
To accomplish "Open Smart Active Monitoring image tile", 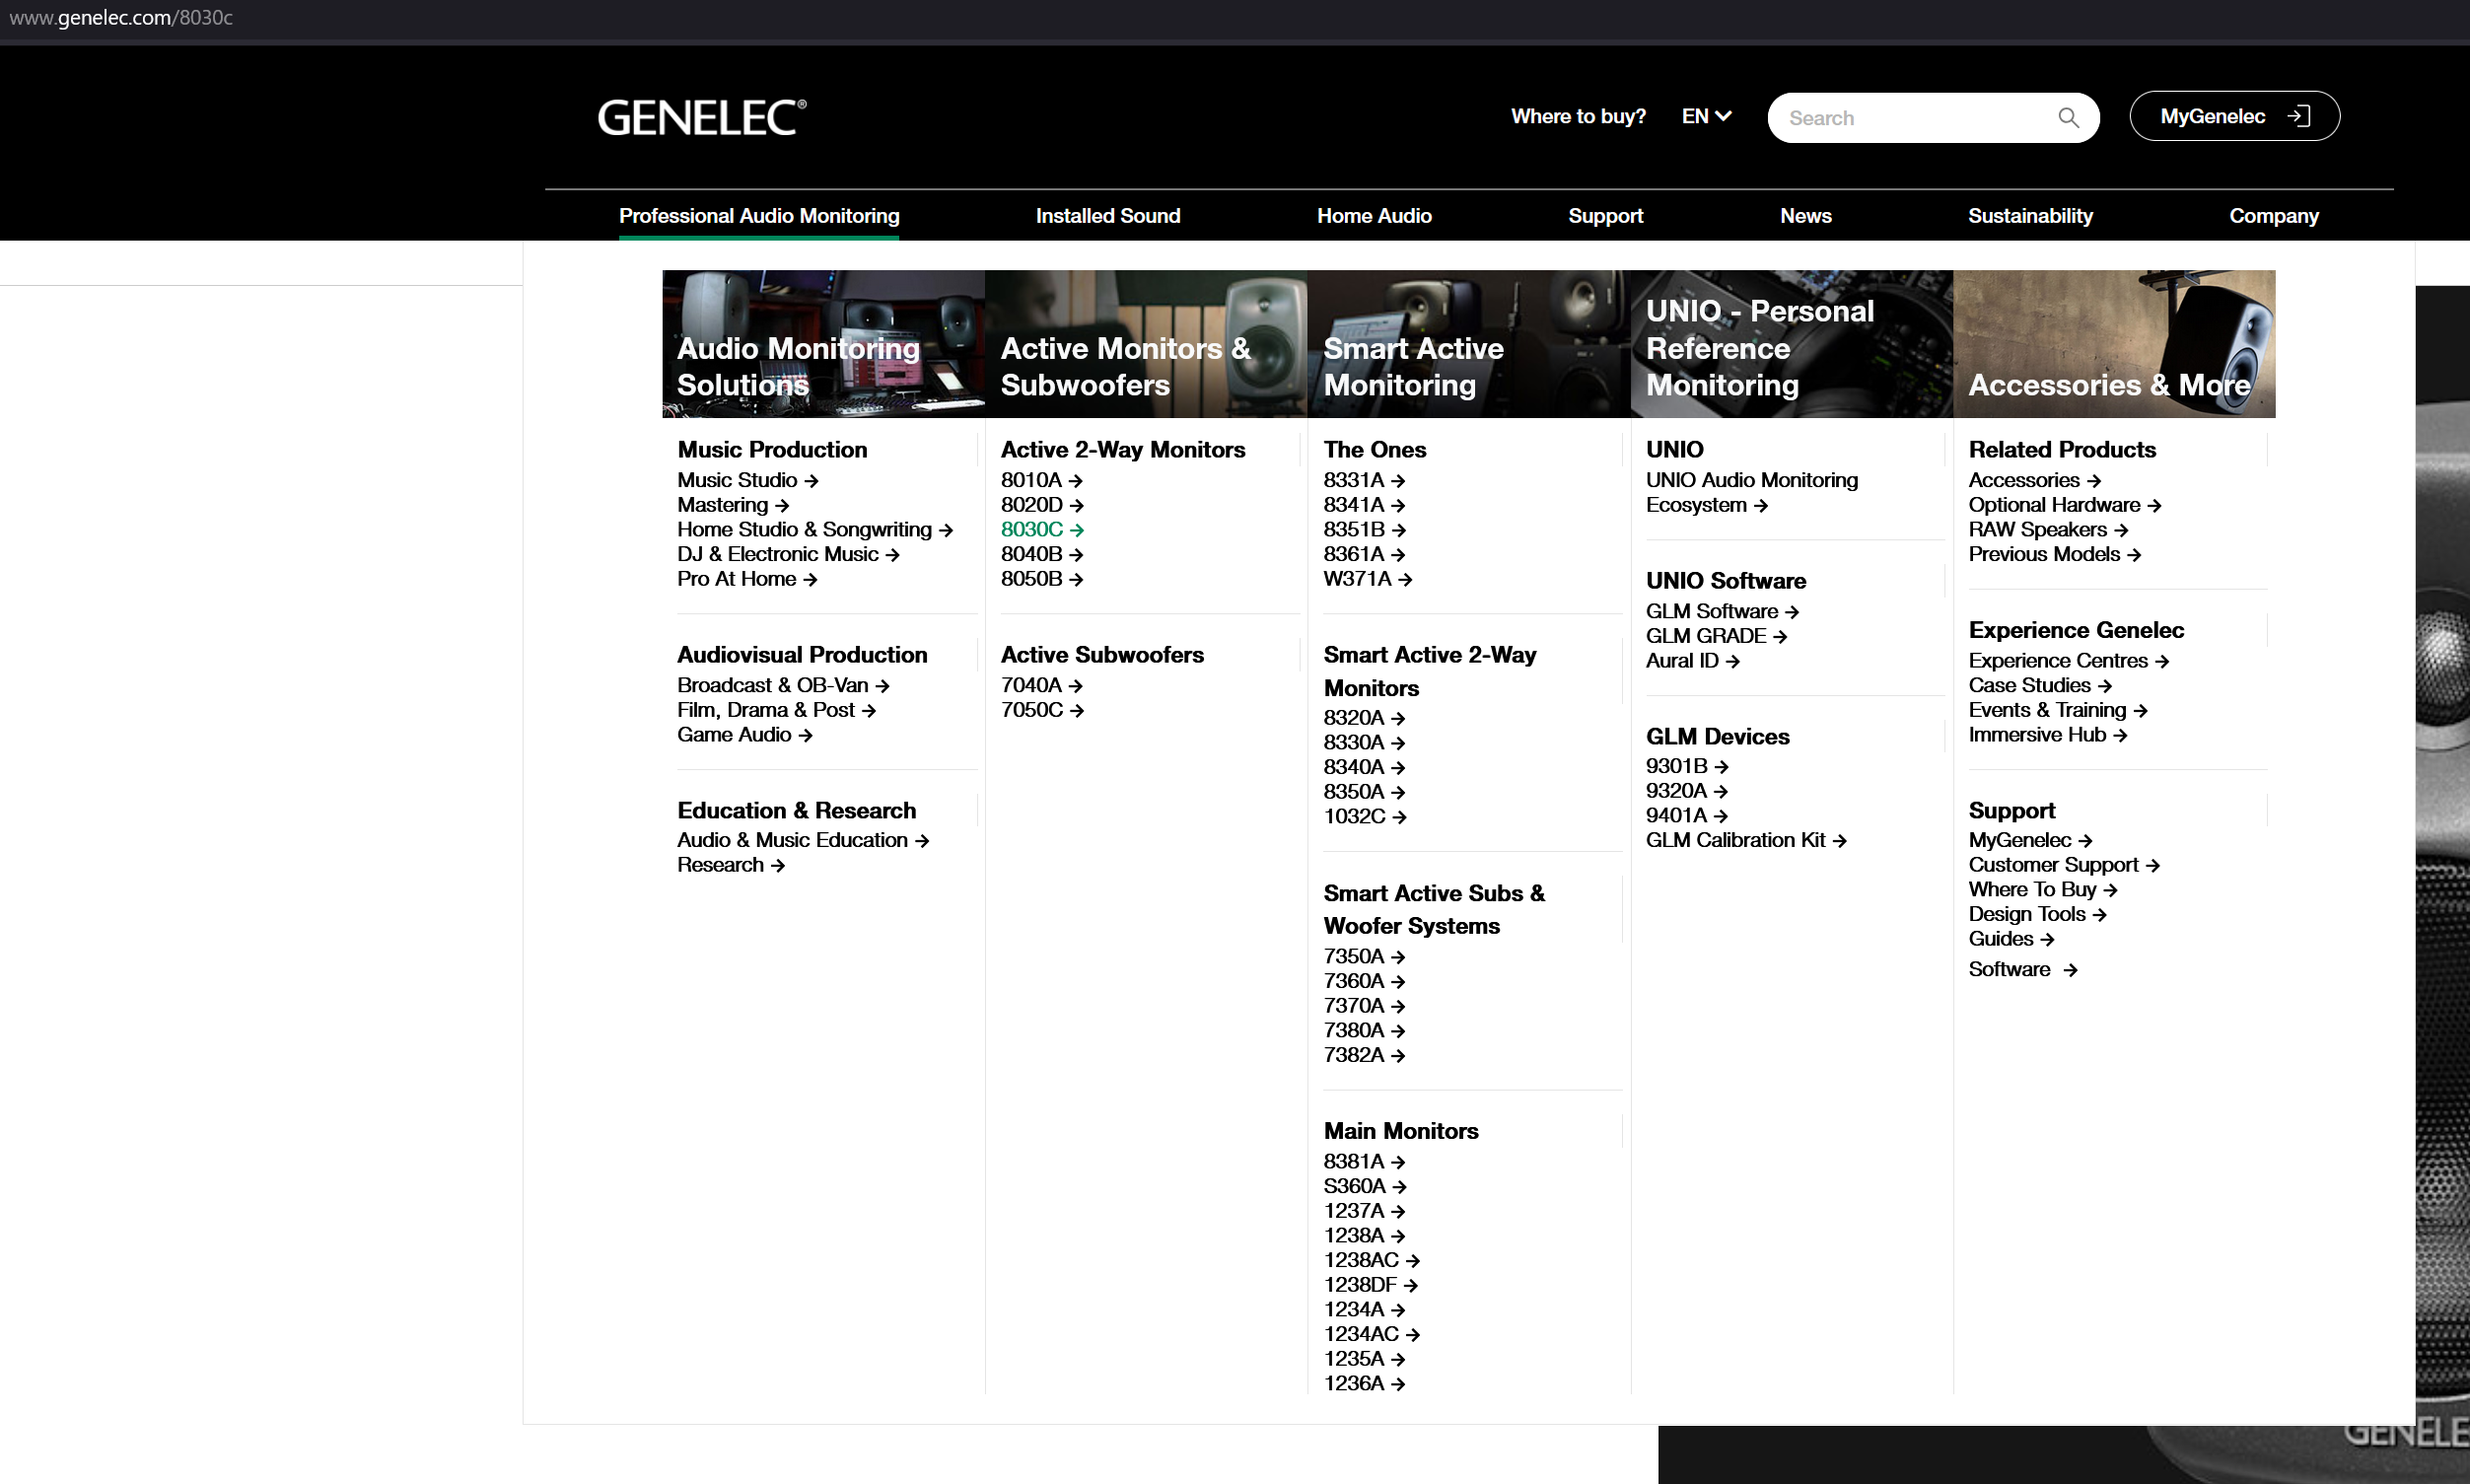I will point(1469,344).
